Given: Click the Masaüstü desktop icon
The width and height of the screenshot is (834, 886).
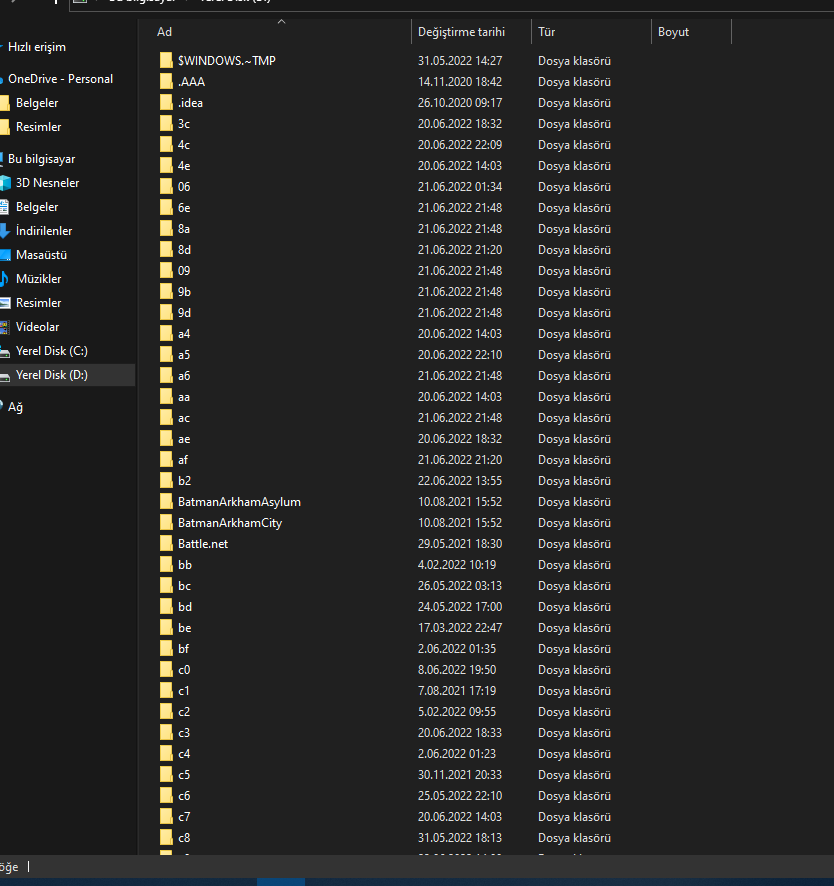Looking at the screenshot, I should point(5,255).
